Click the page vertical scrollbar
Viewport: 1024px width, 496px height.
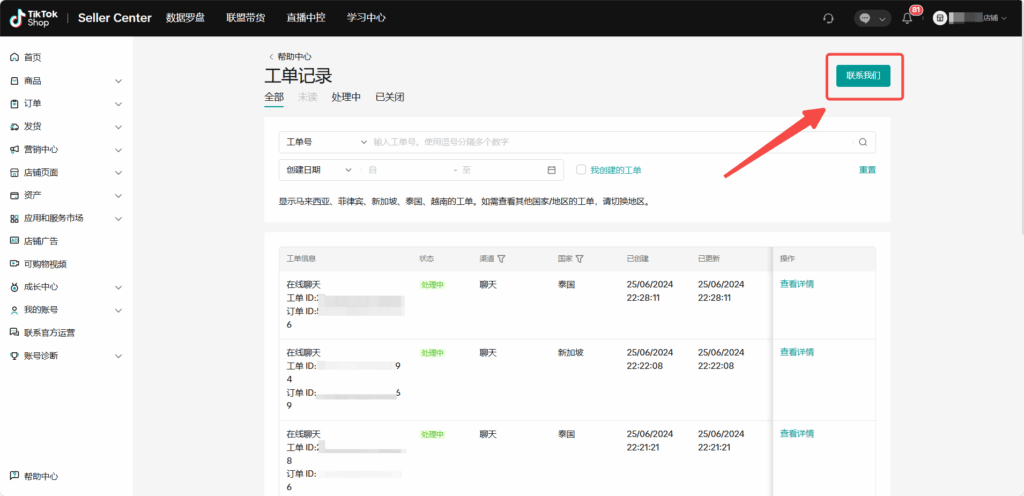pos(1021,135)
